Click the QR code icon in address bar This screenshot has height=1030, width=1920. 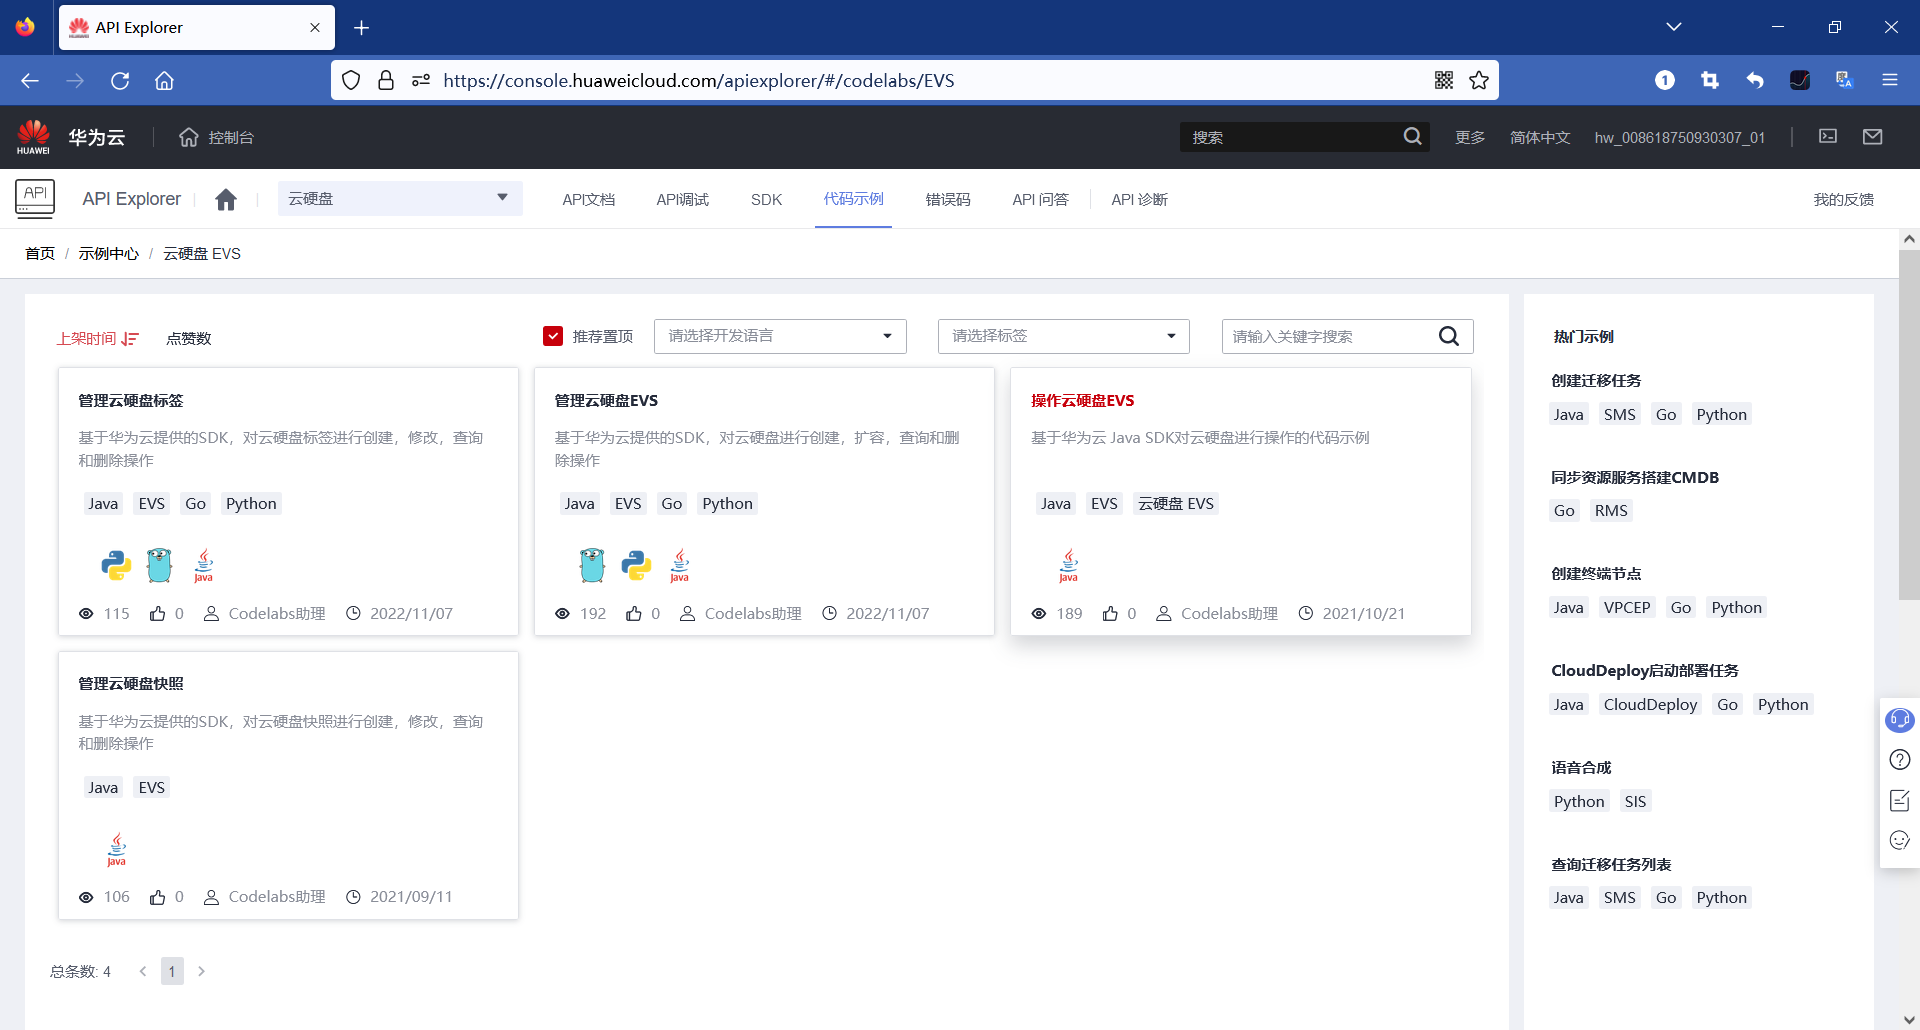point(1444,80)
